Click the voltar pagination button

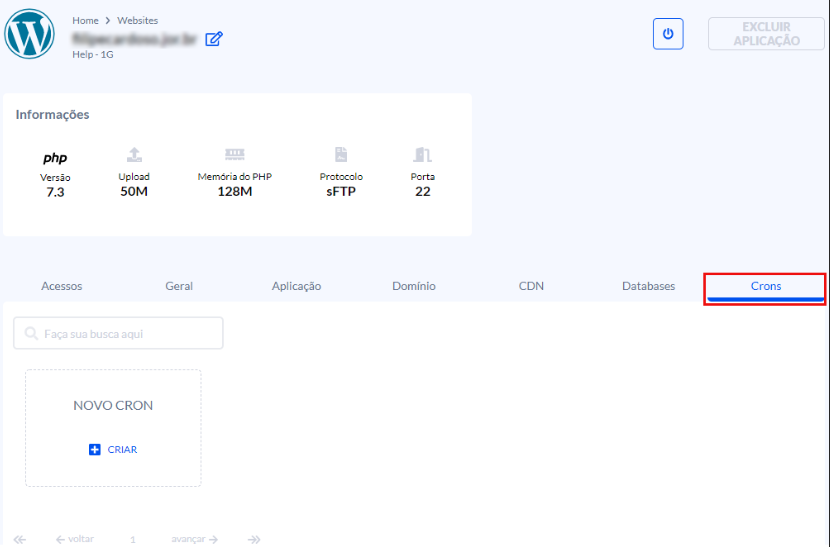tap(75, 539)
